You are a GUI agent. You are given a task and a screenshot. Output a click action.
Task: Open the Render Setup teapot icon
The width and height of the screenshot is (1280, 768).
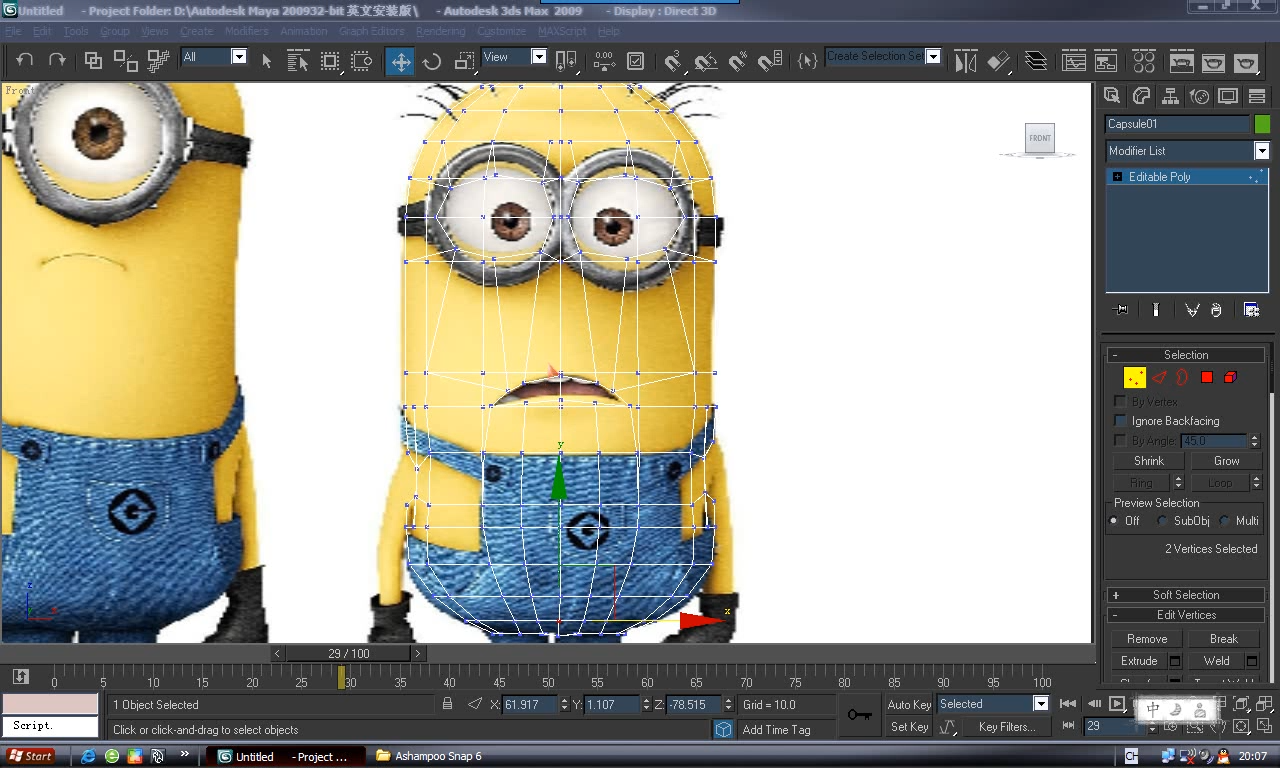[1181, 61]
